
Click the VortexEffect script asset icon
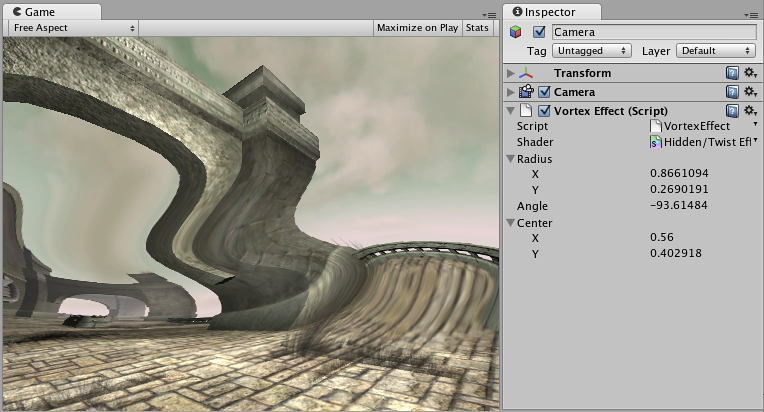[x=656, y=126]
